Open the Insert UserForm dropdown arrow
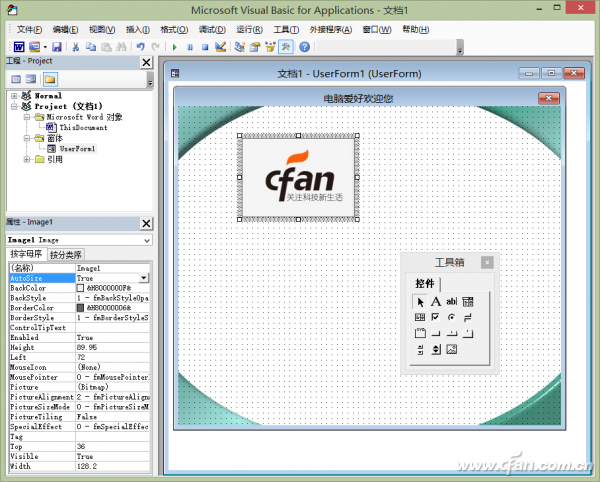Screen dimensions: 600x482 [45, 47]
